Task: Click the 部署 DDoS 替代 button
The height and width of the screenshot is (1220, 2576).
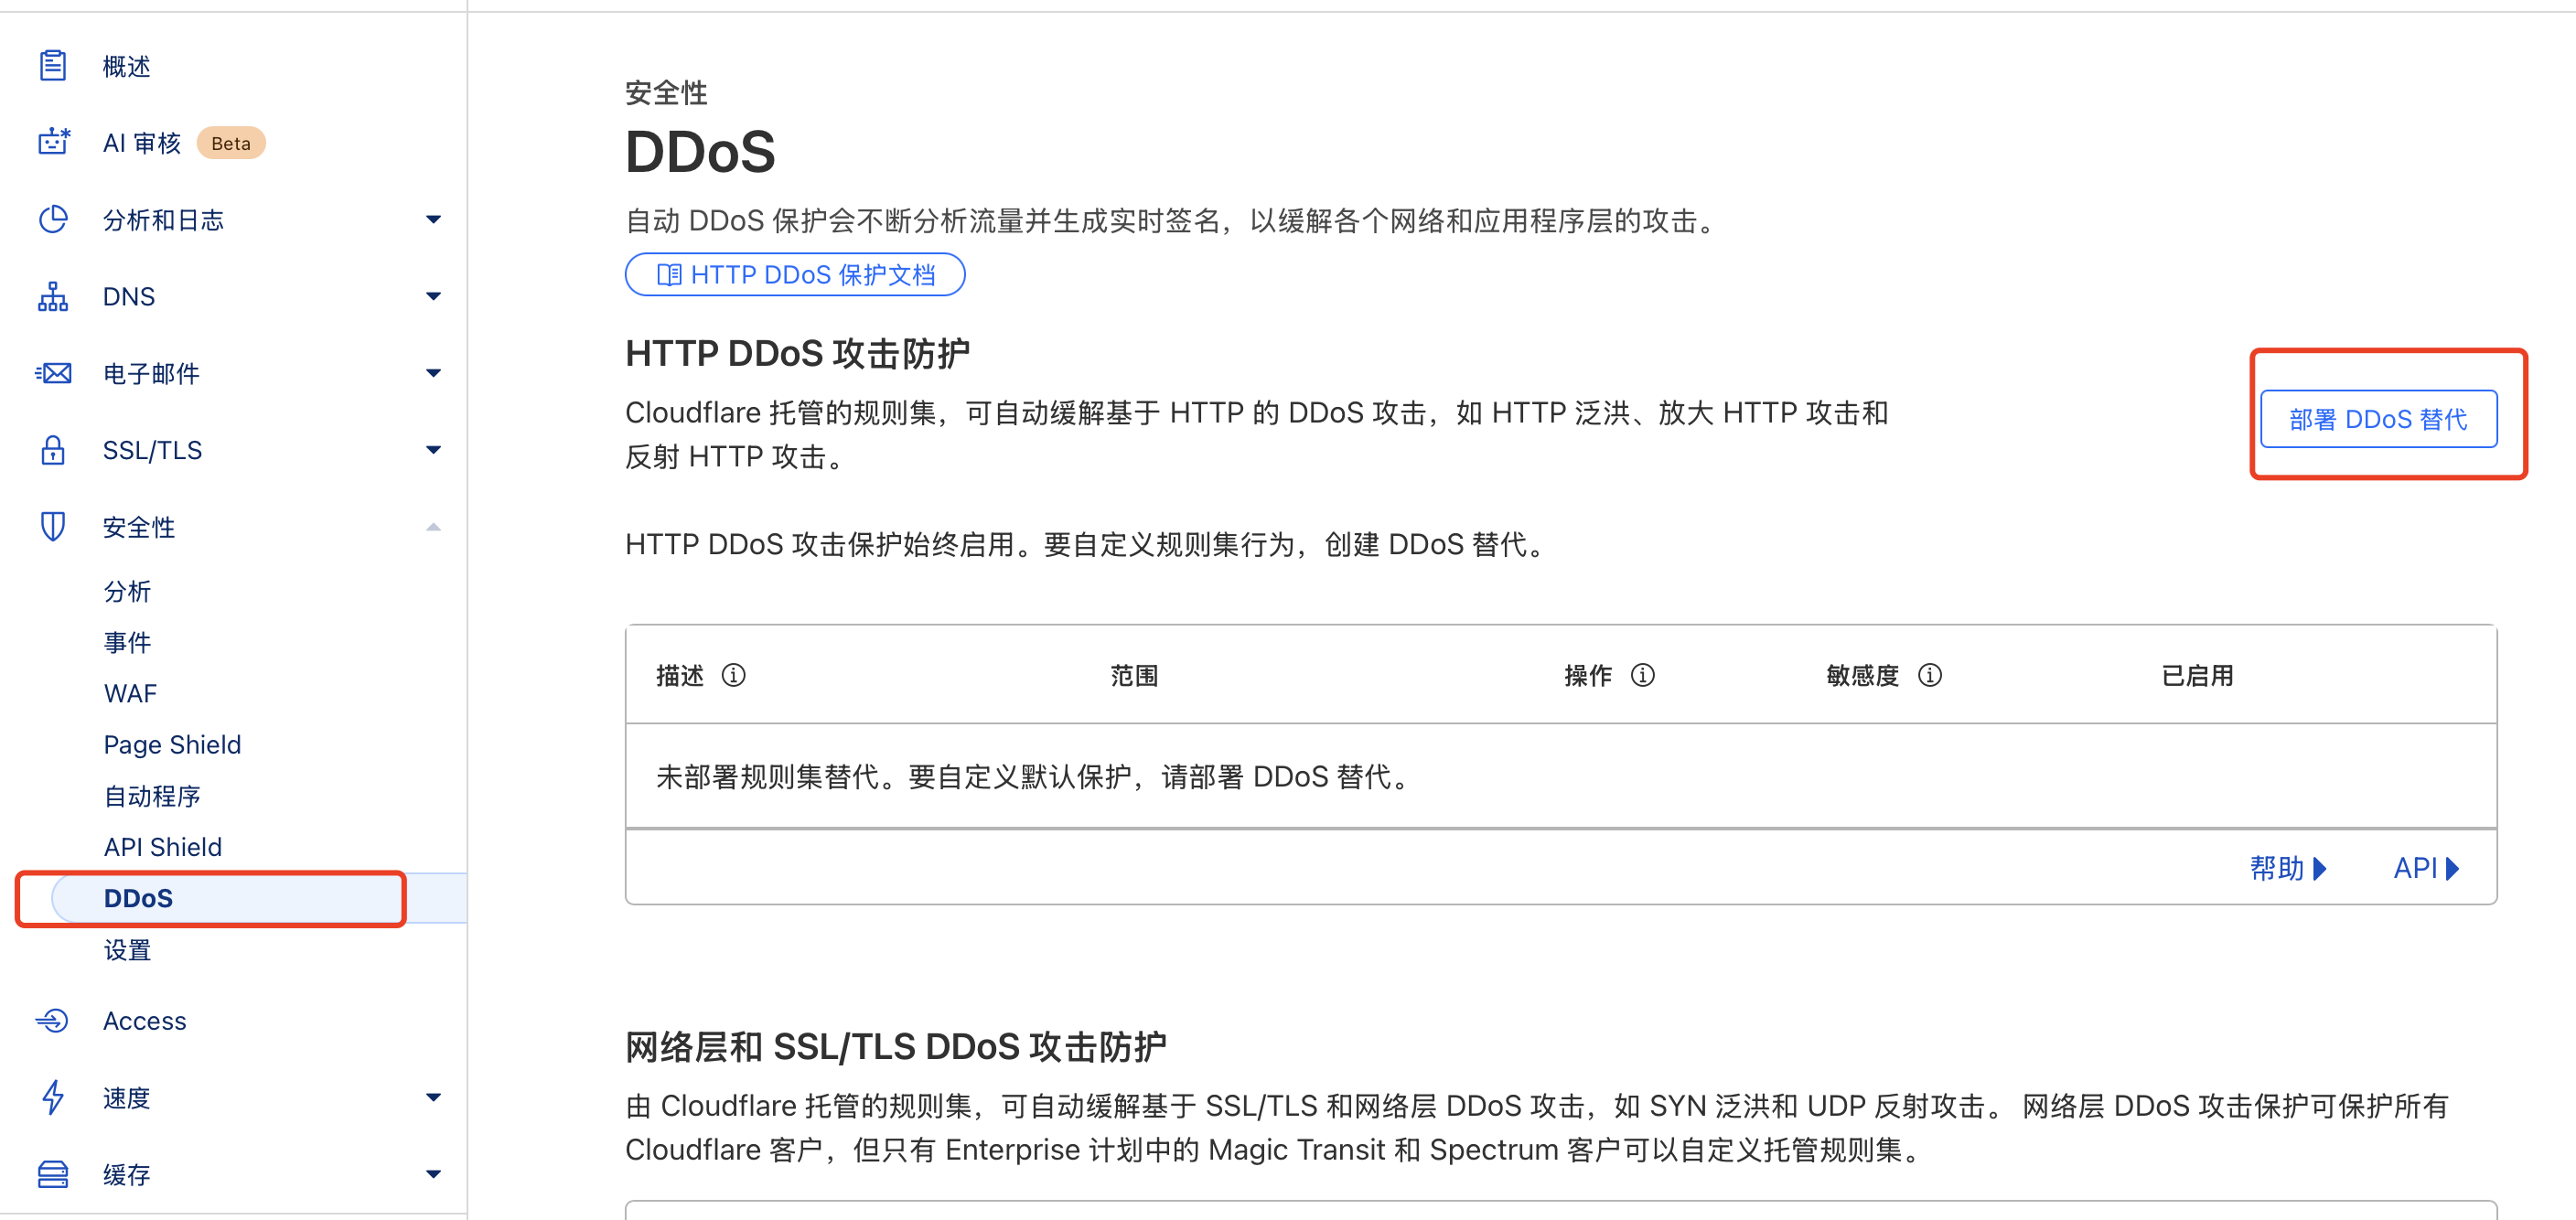Action: tap(2378, 419)
